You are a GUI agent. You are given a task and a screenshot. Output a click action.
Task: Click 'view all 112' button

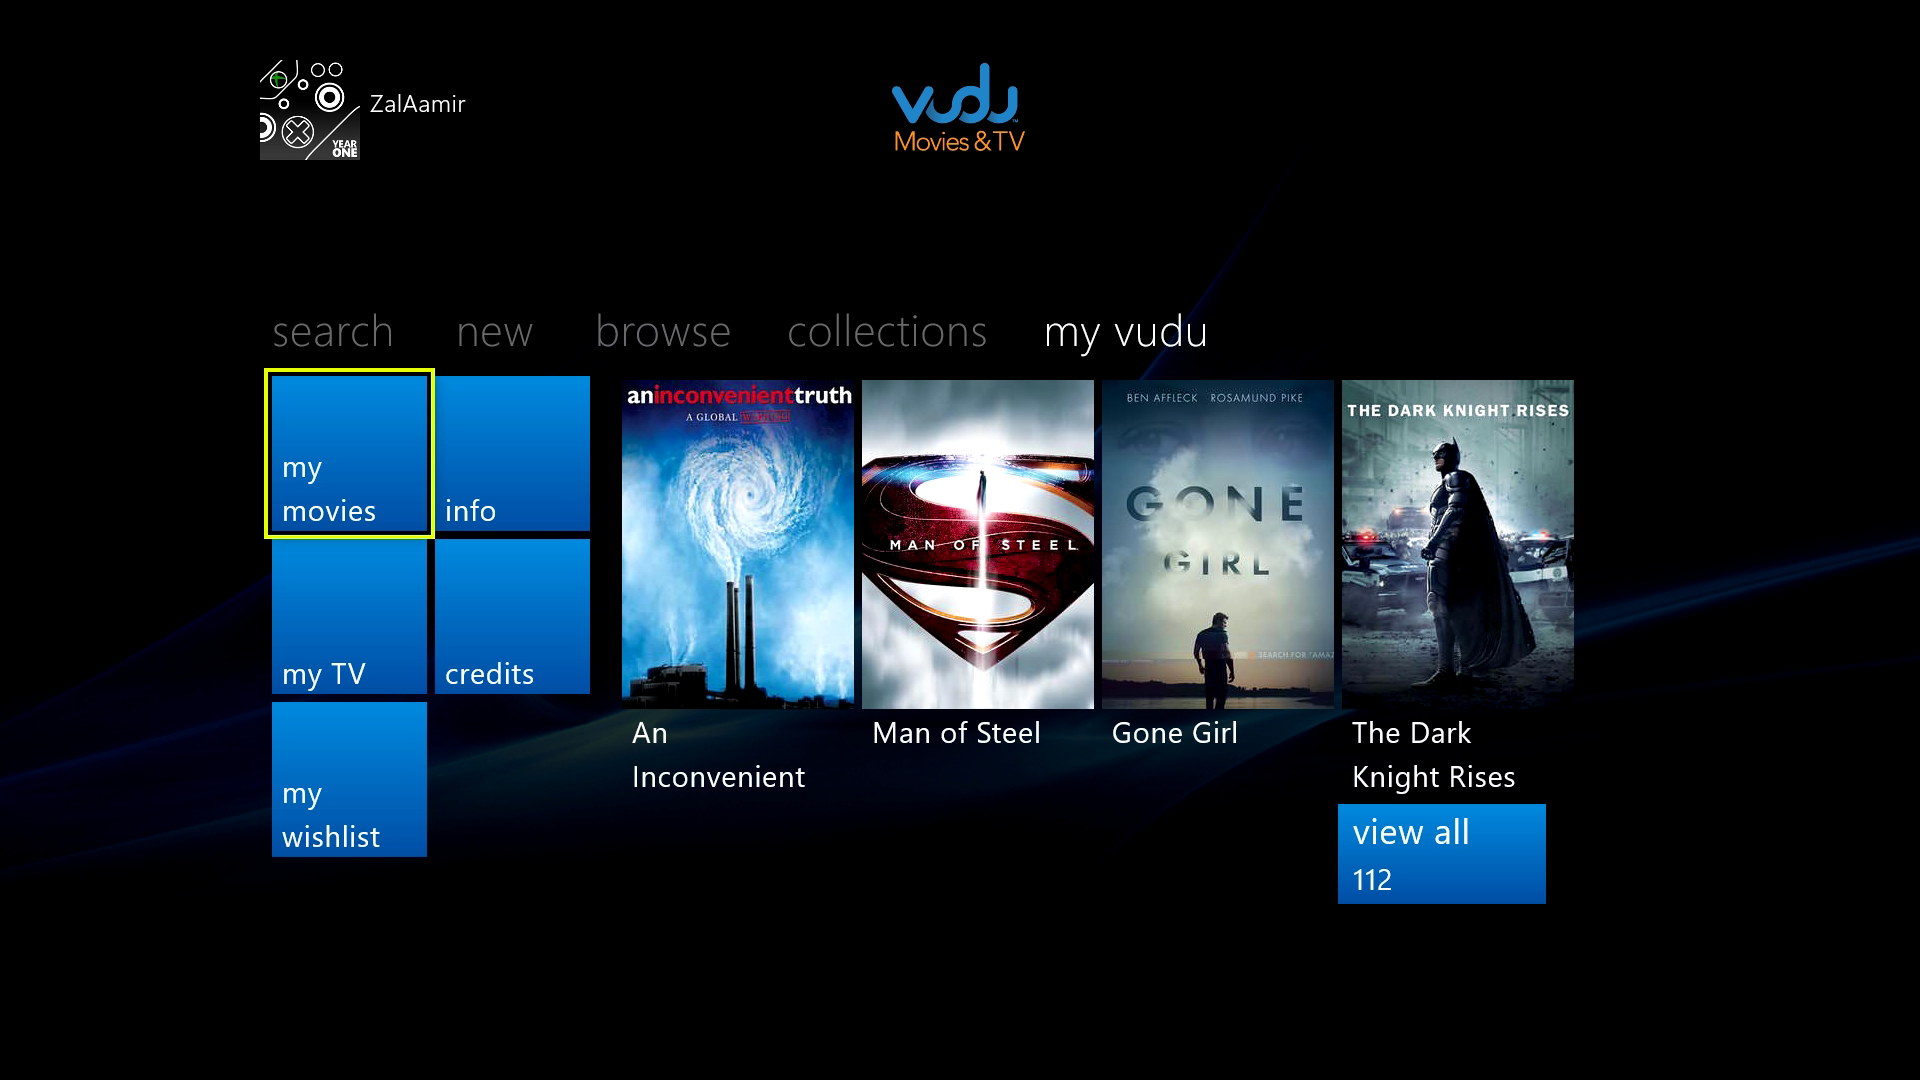coord(1443,853)
